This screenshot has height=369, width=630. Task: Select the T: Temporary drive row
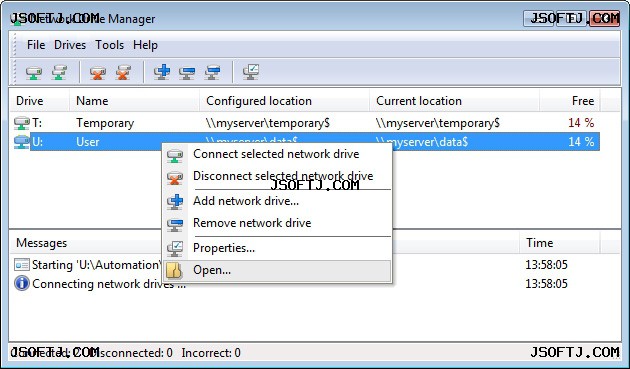point(305,123)
